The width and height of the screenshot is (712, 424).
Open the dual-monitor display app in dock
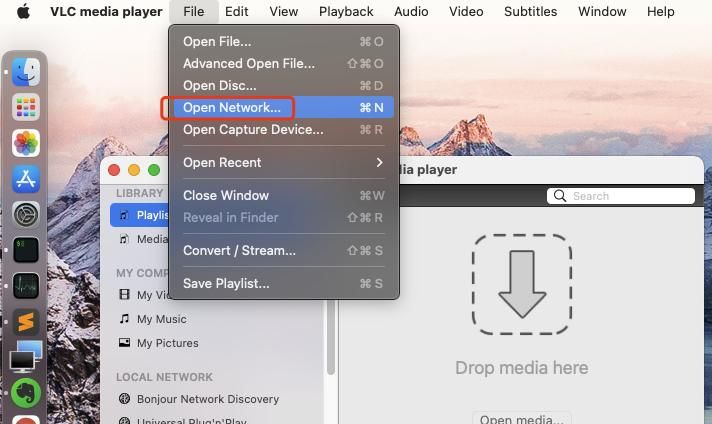click(26, 357)
